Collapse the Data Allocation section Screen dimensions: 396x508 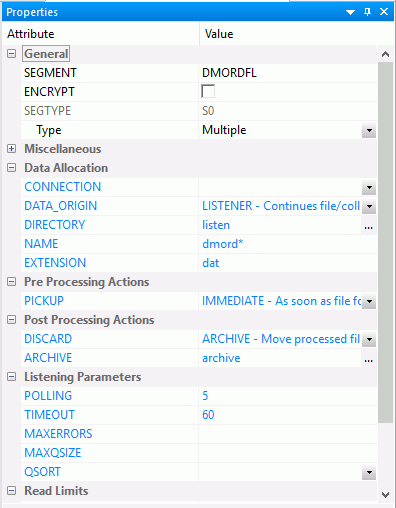[x=11, y=168]
